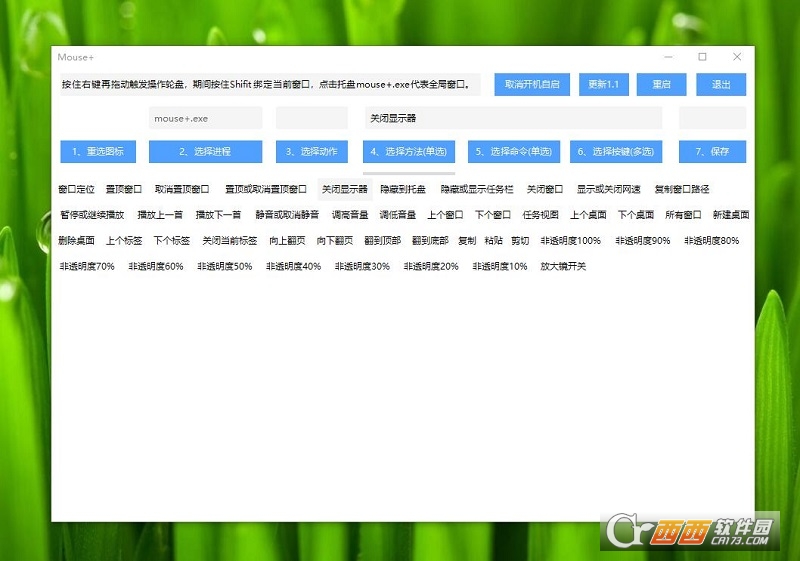Click the mouse+.exe process input field
The width and height of the screenshot is (800, 561).
[x=206, y=118]
